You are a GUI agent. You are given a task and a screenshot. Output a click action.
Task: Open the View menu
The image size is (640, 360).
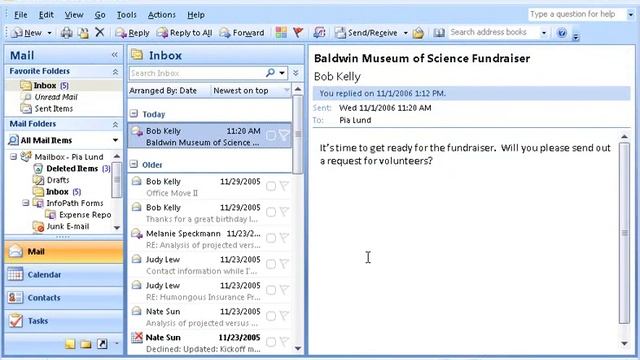[x=74, y=15]
